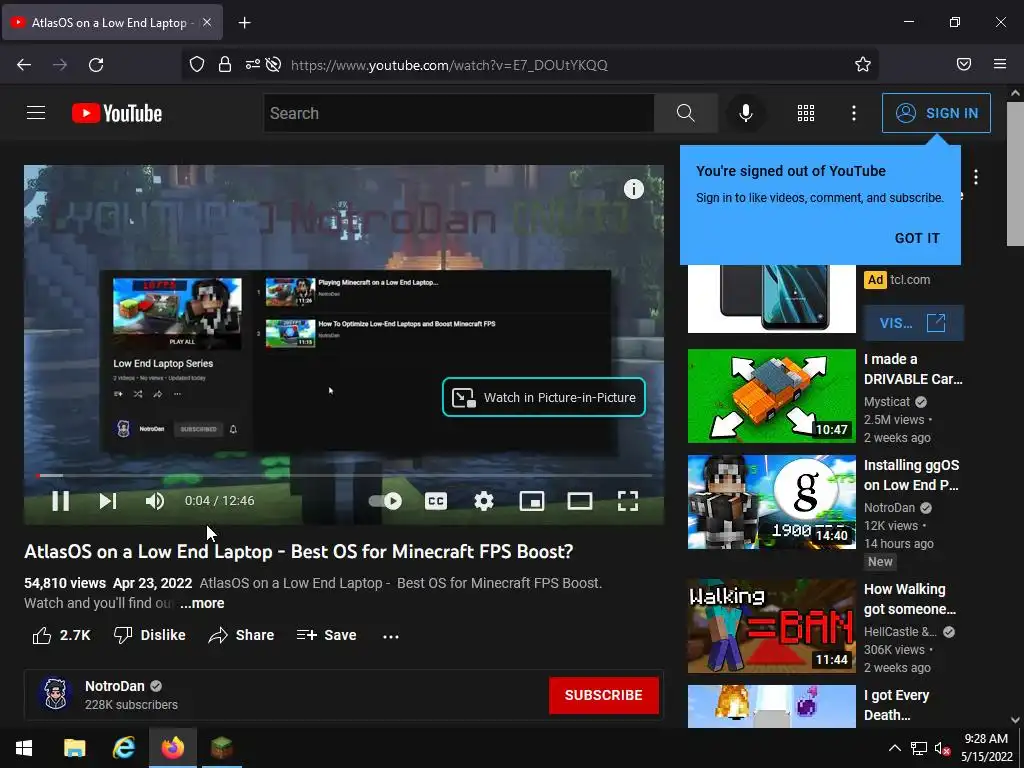Screen dimensions: 1024x768
Task: Click the autoplay blocked icon in address bar
Action: [x=274, y=64]
